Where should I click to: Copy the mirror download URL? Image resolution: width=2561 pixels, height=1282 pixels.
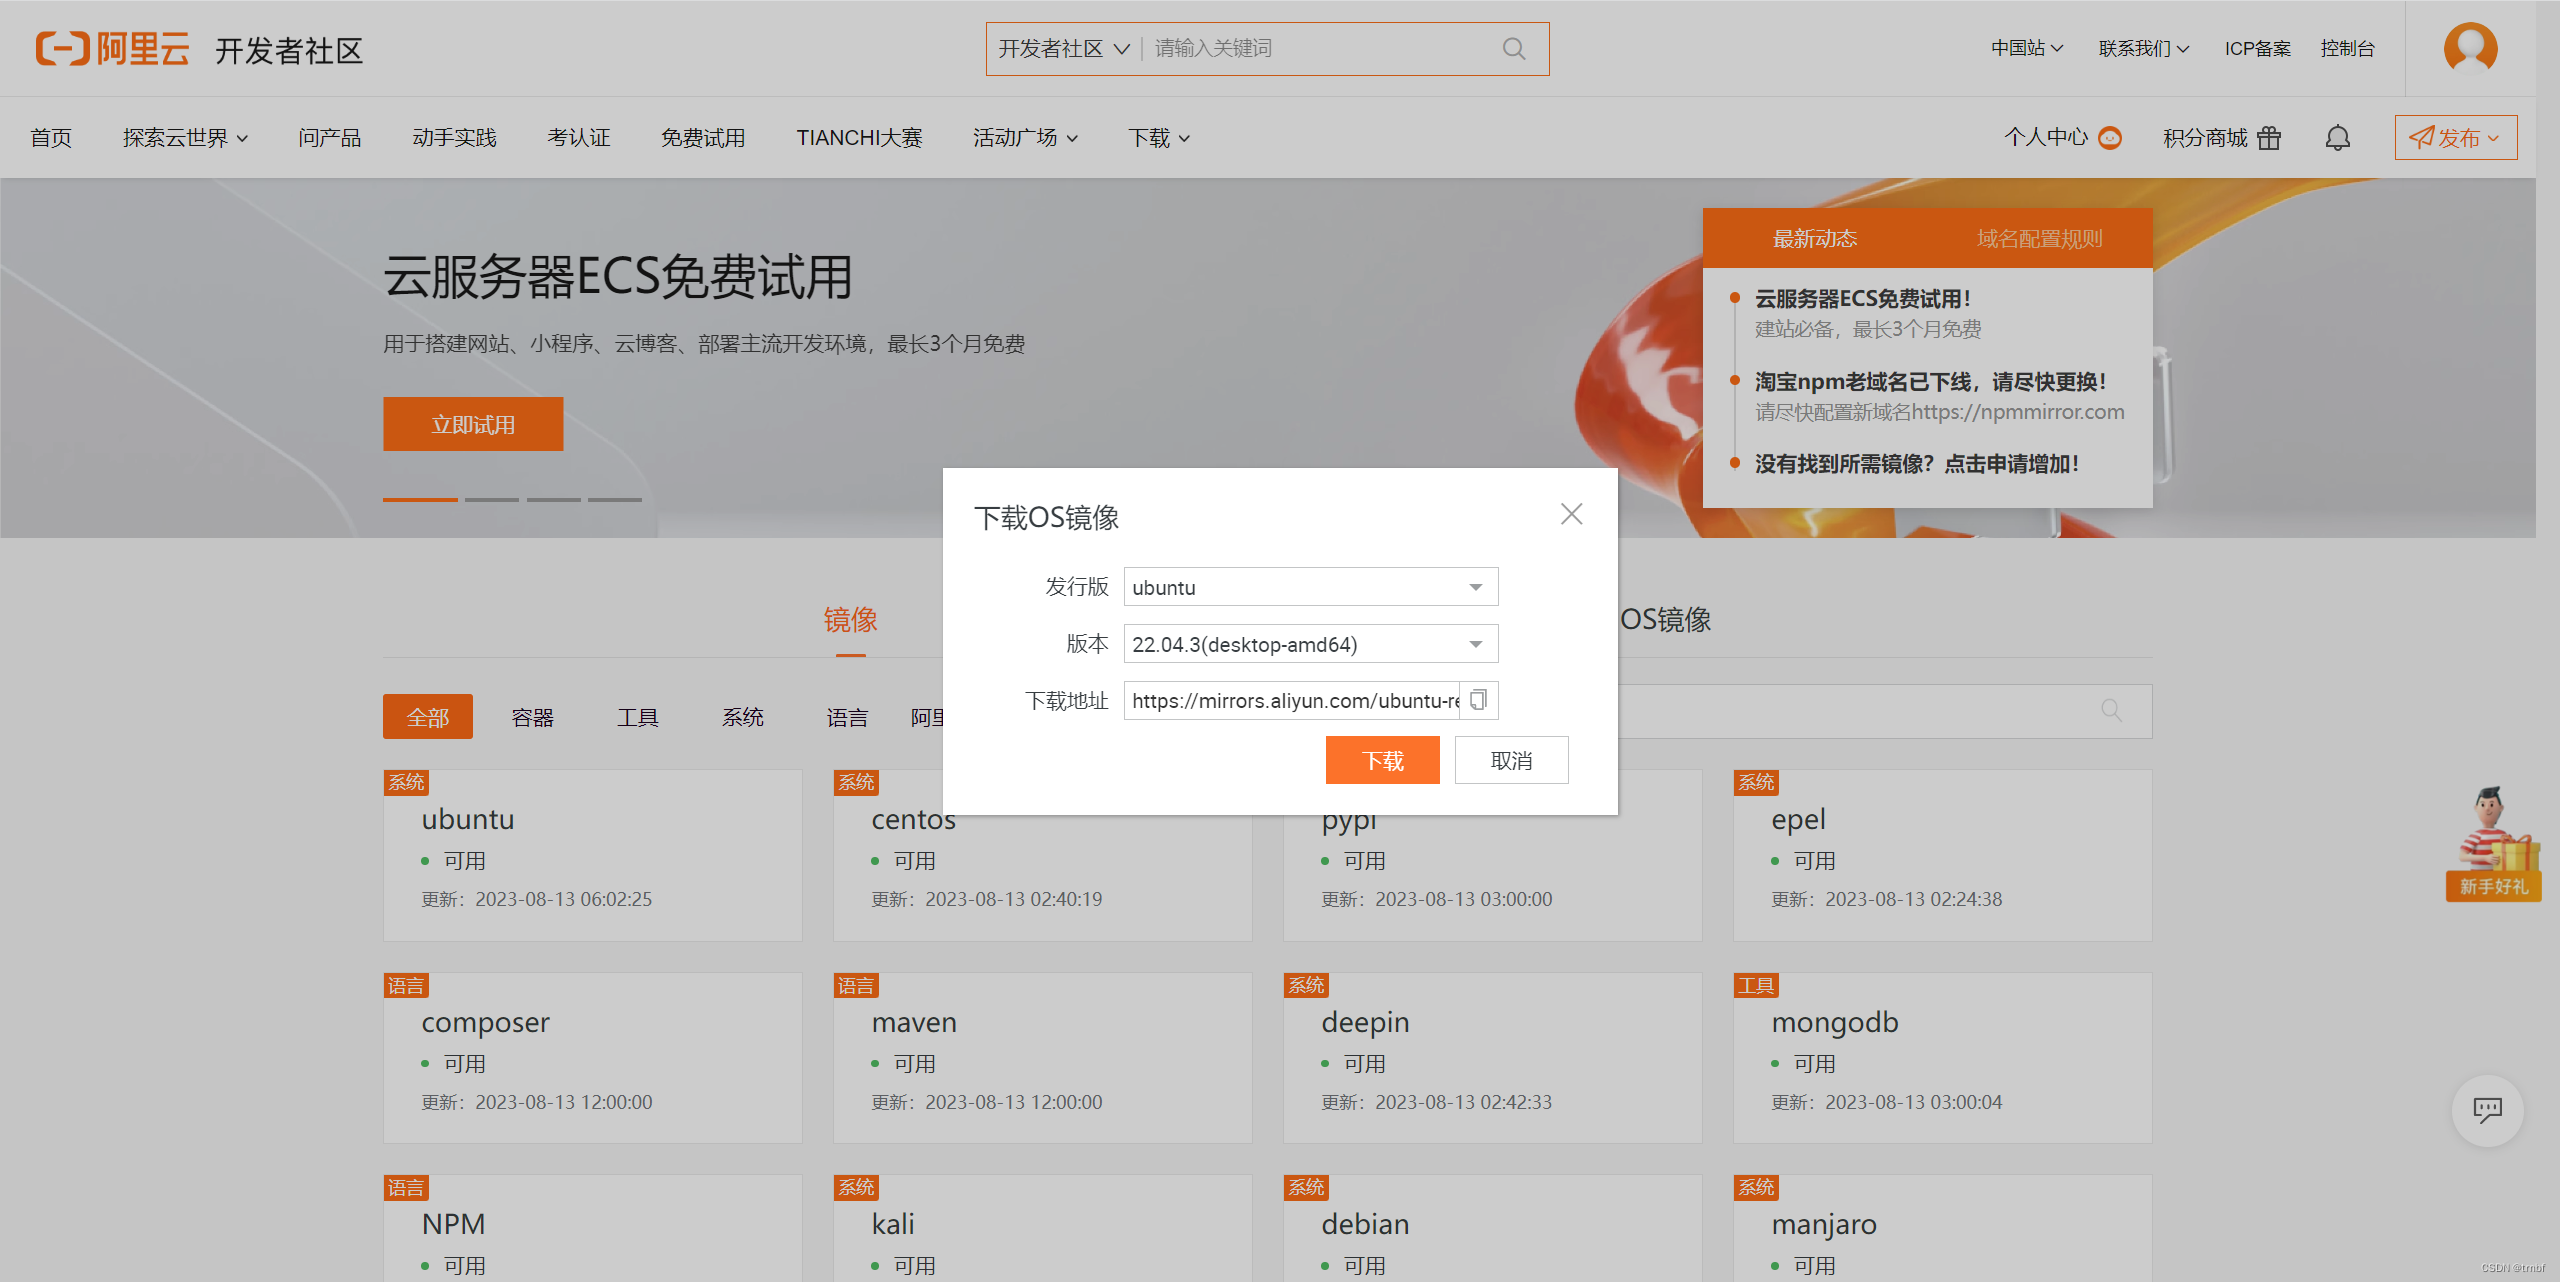(1479, 700)
